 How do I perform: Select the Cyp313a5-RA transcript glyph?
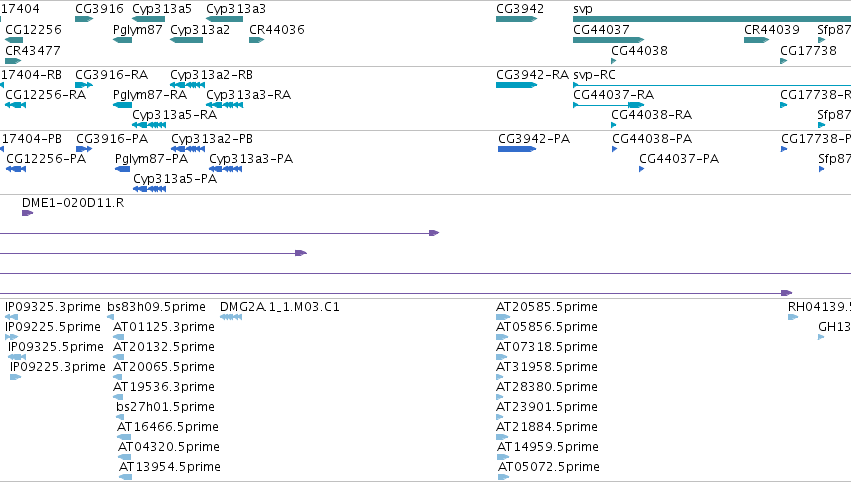149,125
